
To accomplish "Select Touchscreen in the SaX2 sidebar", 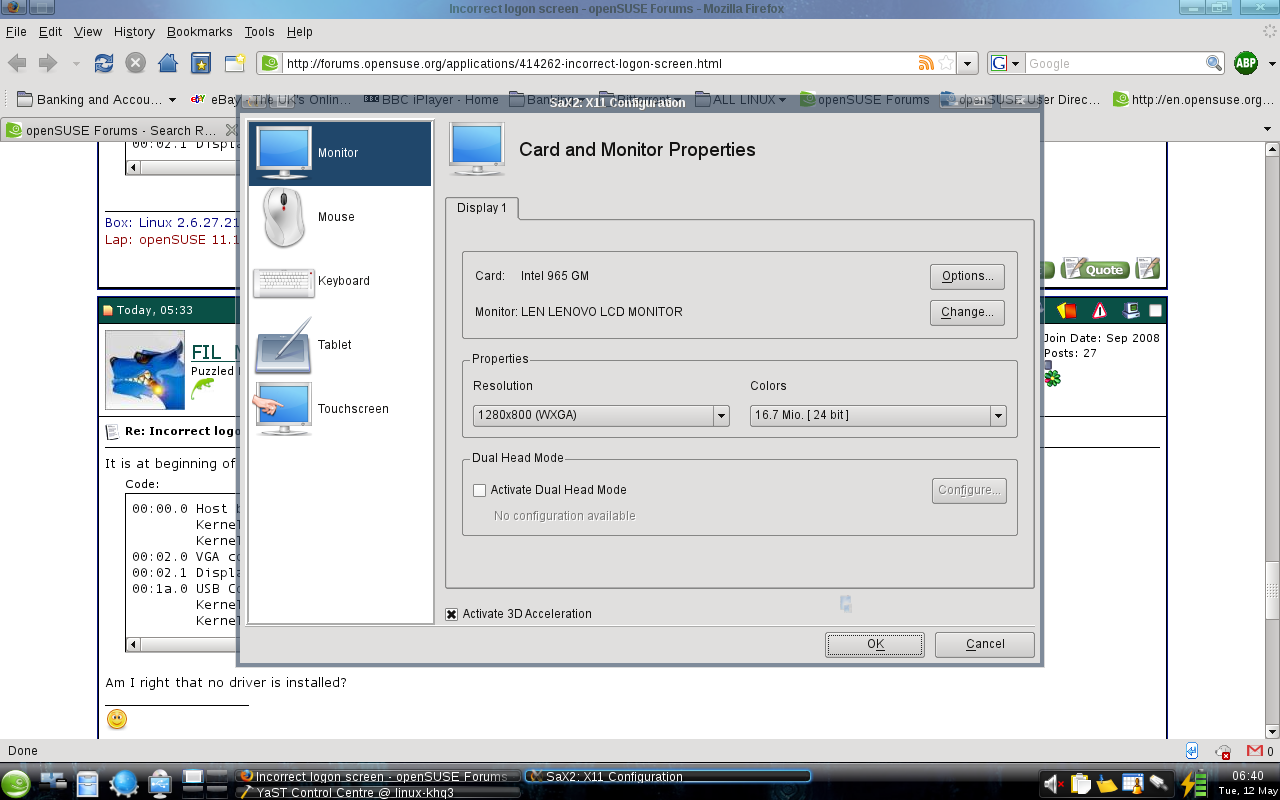I will [340, 409].
